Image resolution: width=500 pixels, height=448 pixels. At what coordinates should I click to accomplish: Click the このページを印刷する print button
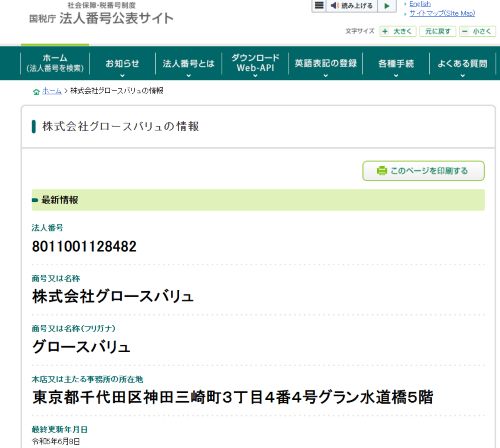[423, 171]
